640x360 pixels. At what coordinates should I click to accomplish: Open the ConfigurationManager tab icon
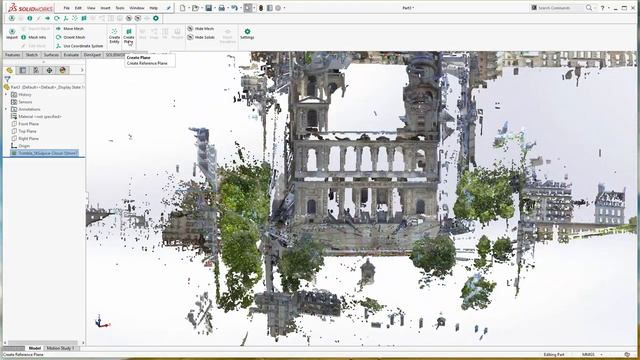point(36,70)
